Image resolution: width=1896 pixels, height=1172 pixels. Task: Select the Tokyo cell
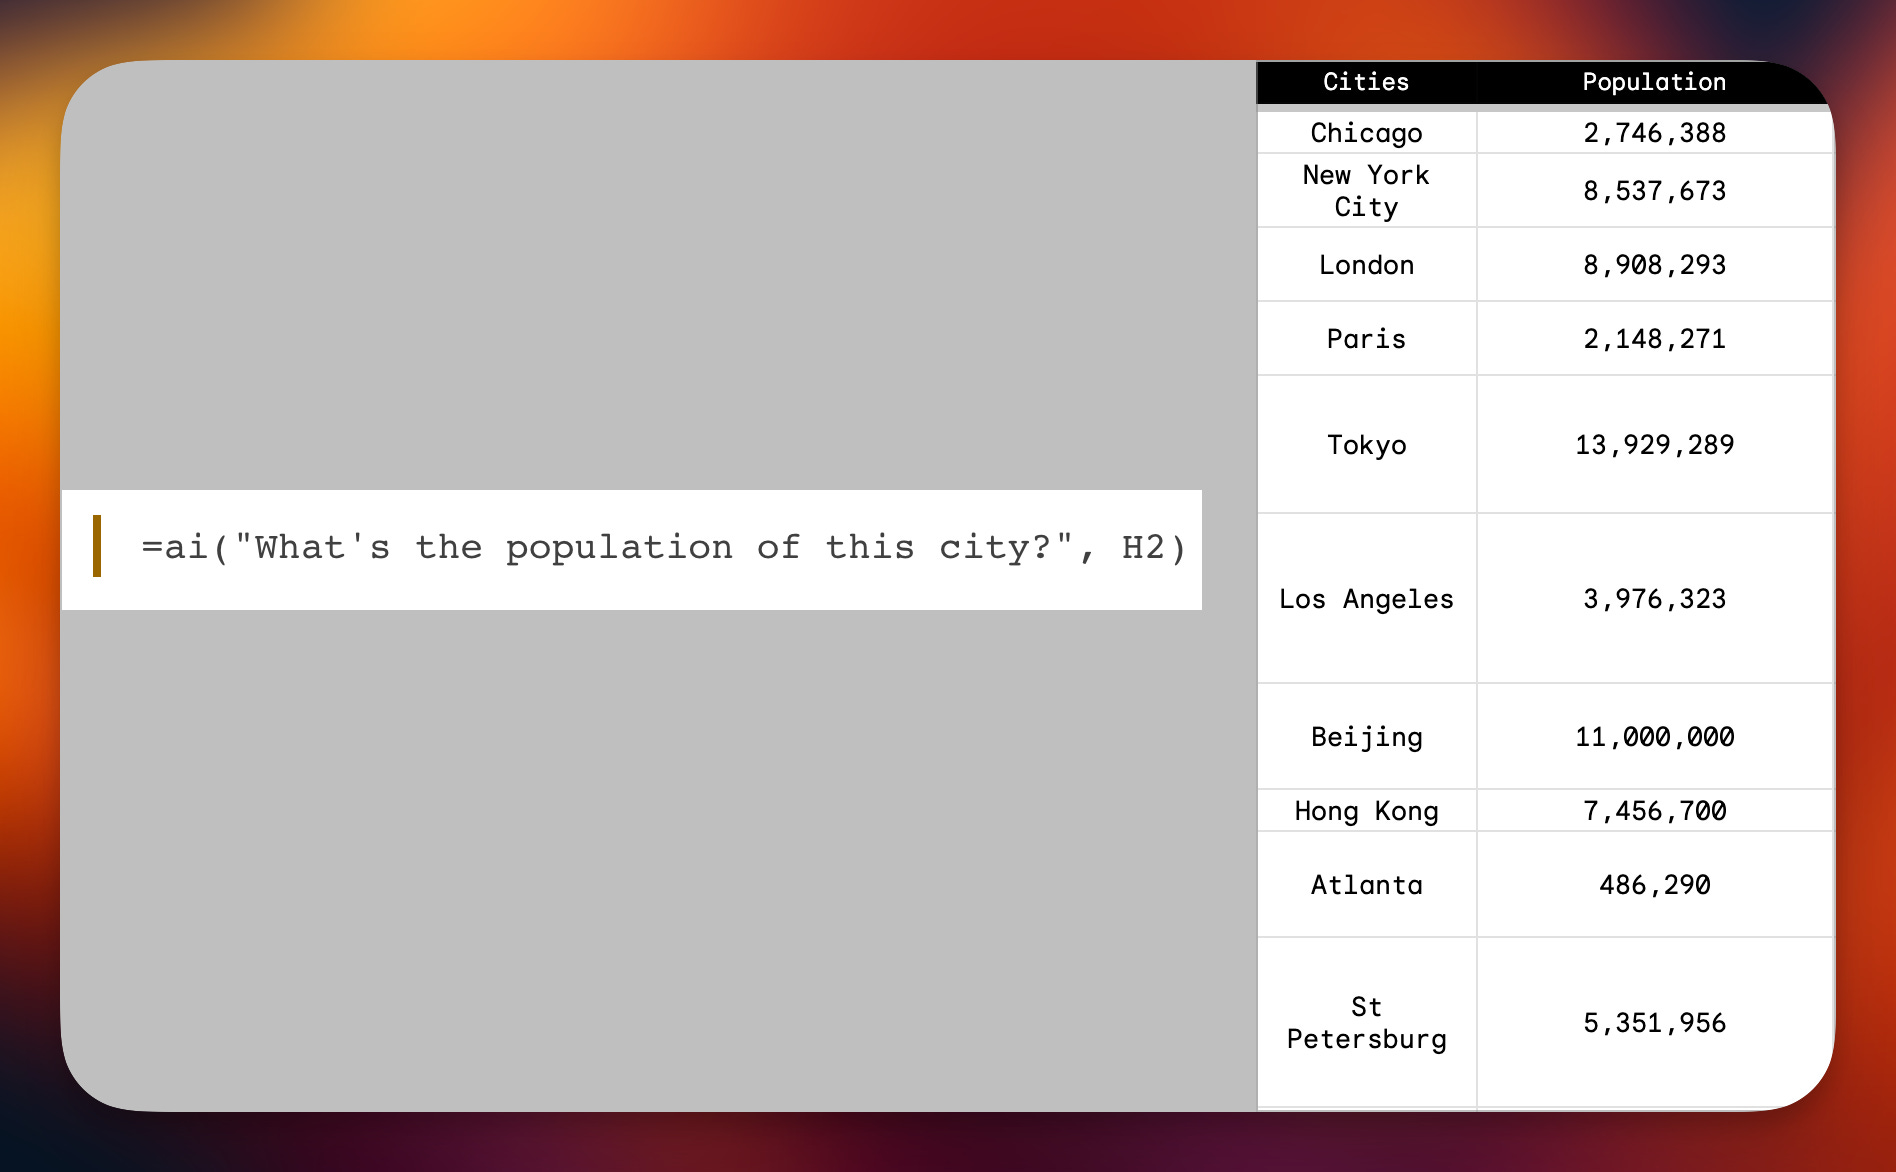[x=1366, y=444]
